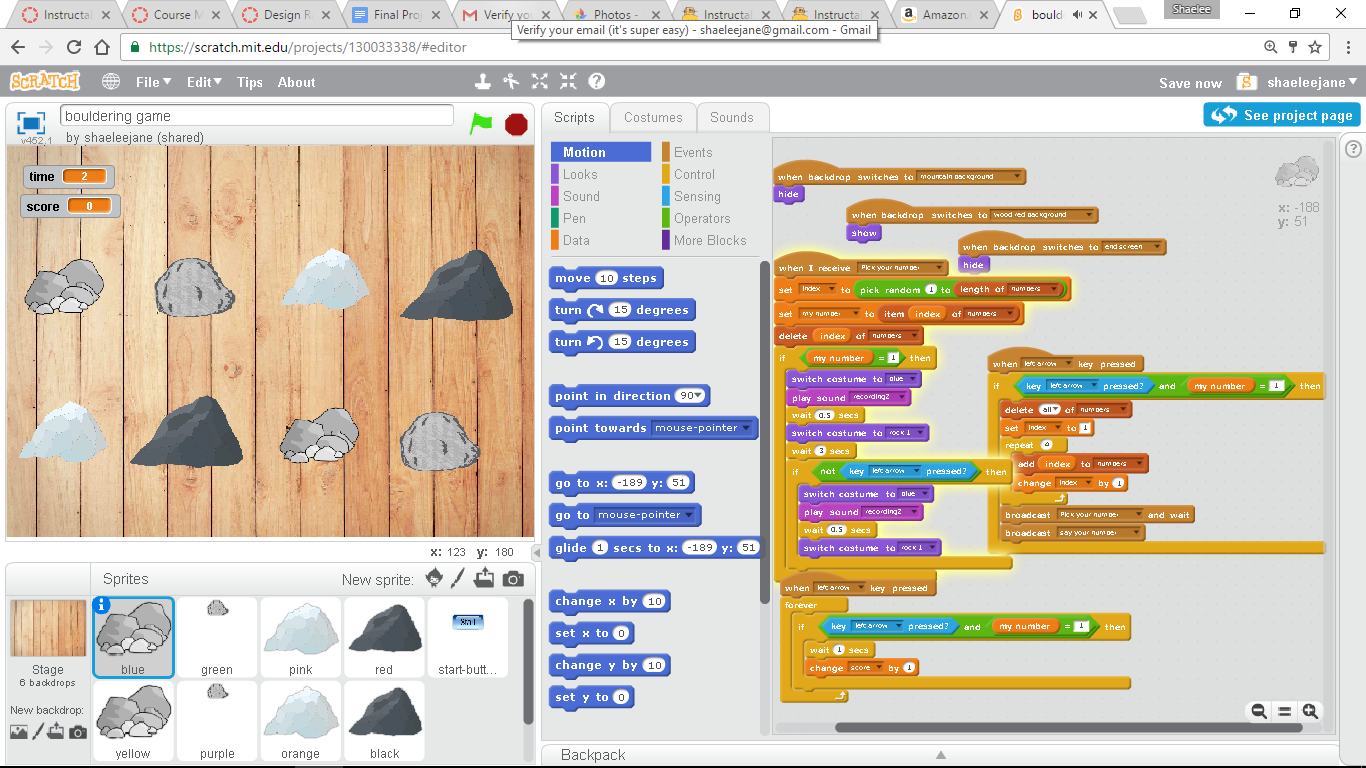Open the Edit menu
This screenshot has width=1366, height=768.
[205, 82]
